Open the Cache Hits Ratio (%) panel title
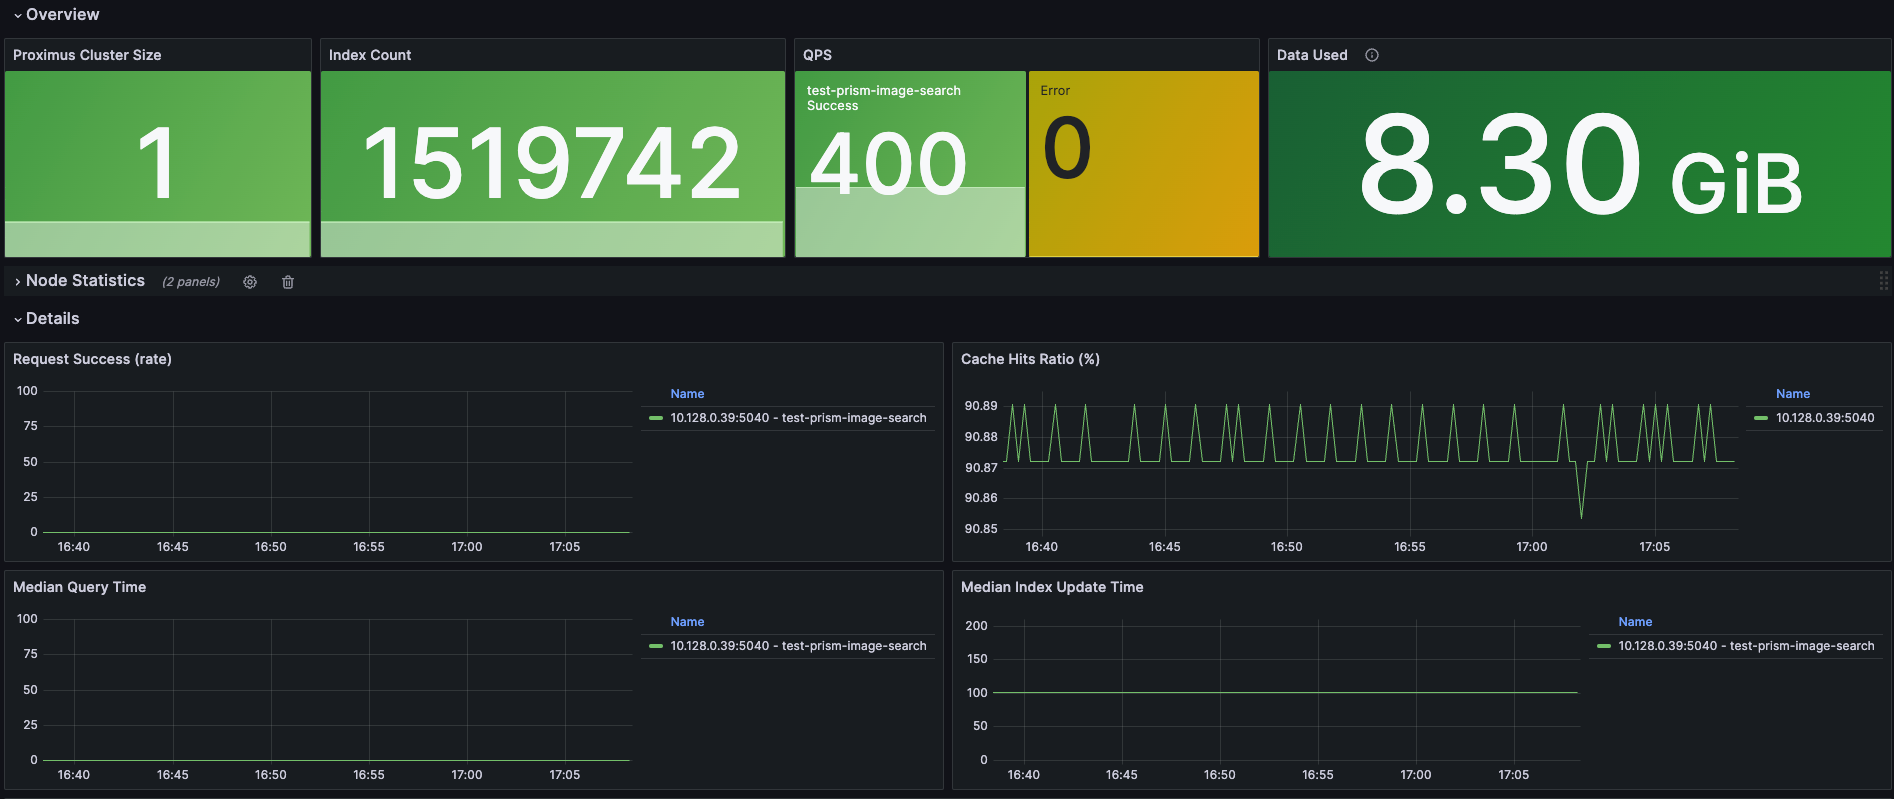This screenshot has height=799, width=1894. [x=1030, y=359]
